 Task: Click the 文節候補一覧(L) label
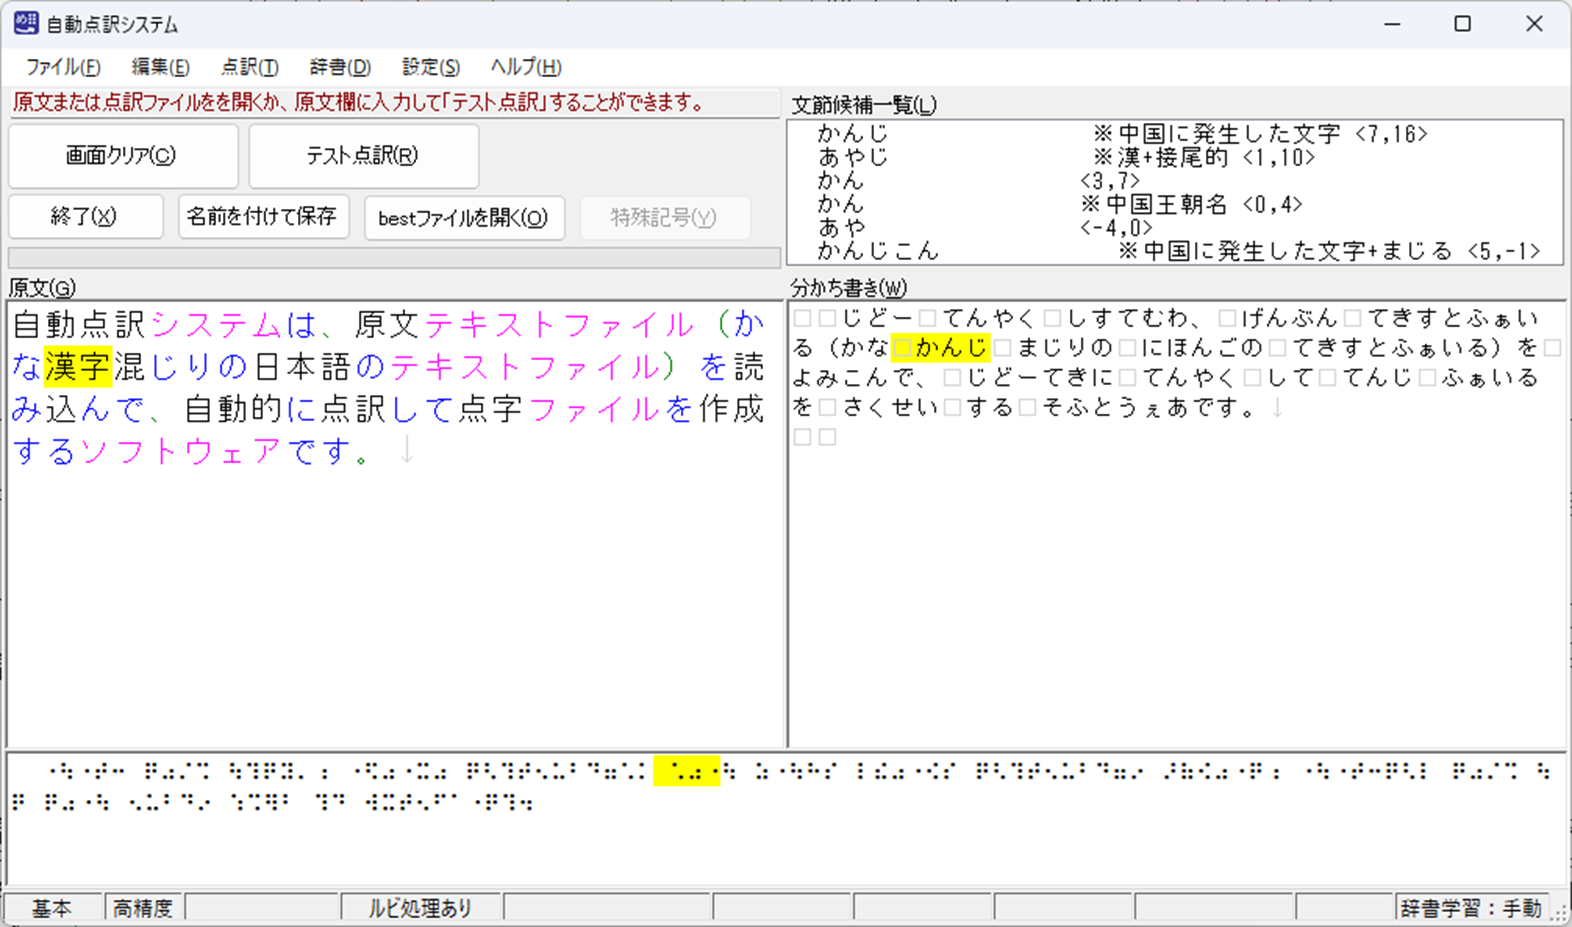click(x=864, y=105)
